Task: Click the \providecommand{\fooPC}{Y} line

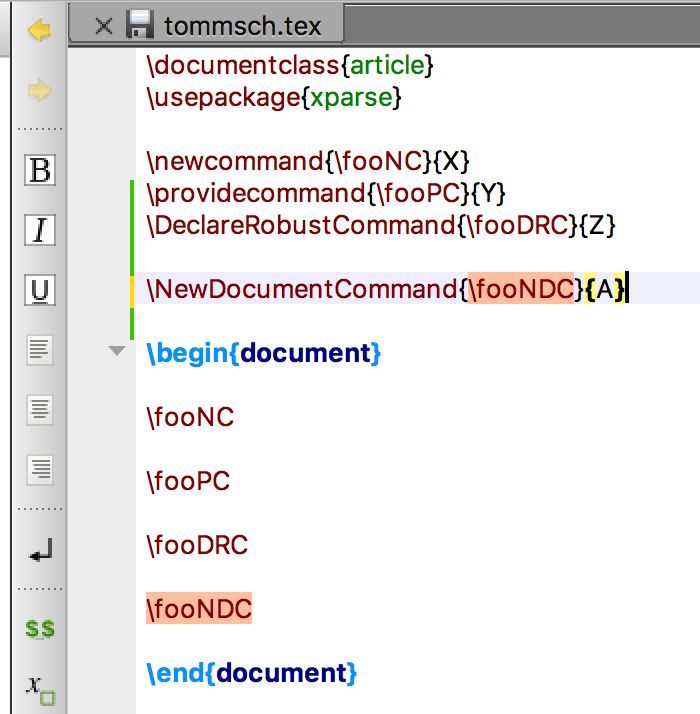Action: [x=326, y=193]
